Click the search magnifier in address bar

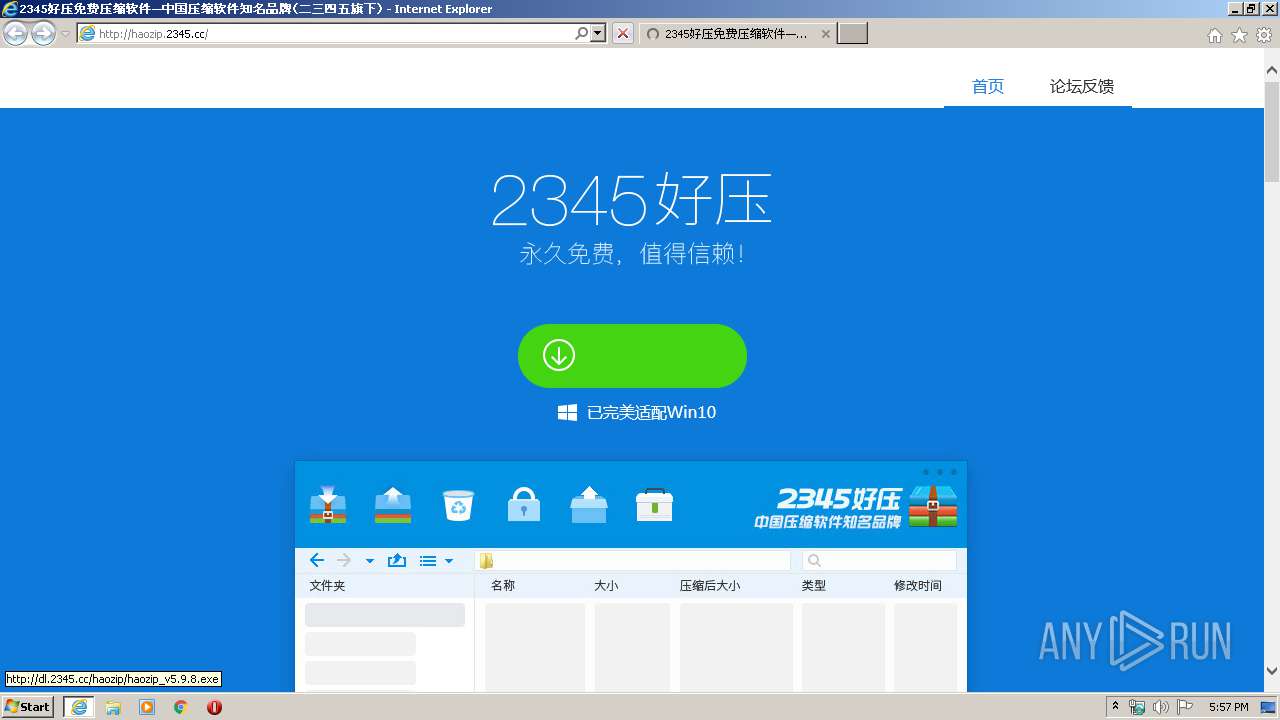tap(582, 34)
